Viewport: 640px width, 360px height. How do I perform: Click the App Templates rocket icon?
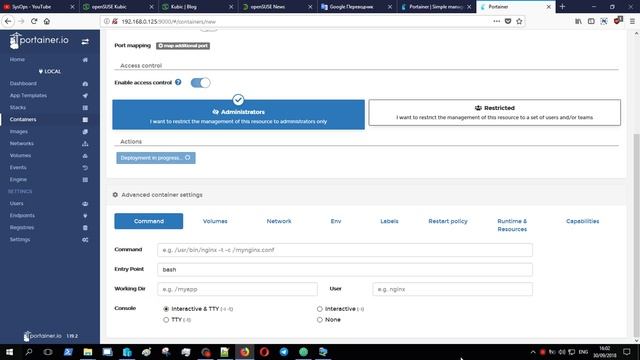click(85, 96)
